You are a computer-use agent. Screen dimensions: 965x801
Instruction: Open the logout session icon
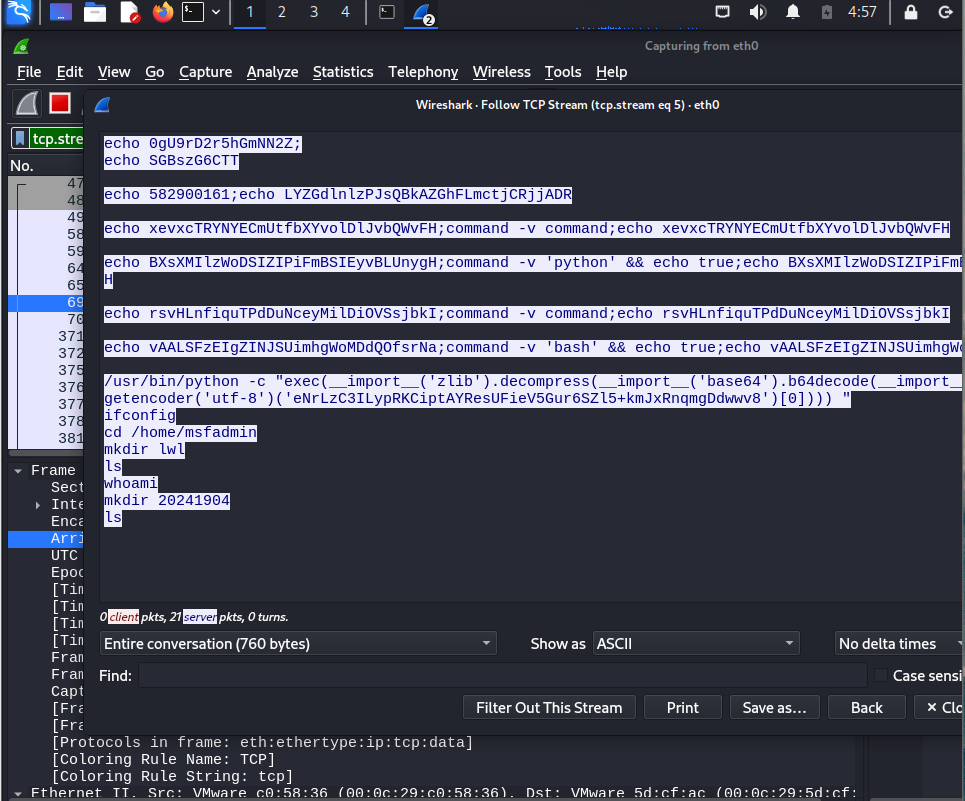click(x=945, y=12)
